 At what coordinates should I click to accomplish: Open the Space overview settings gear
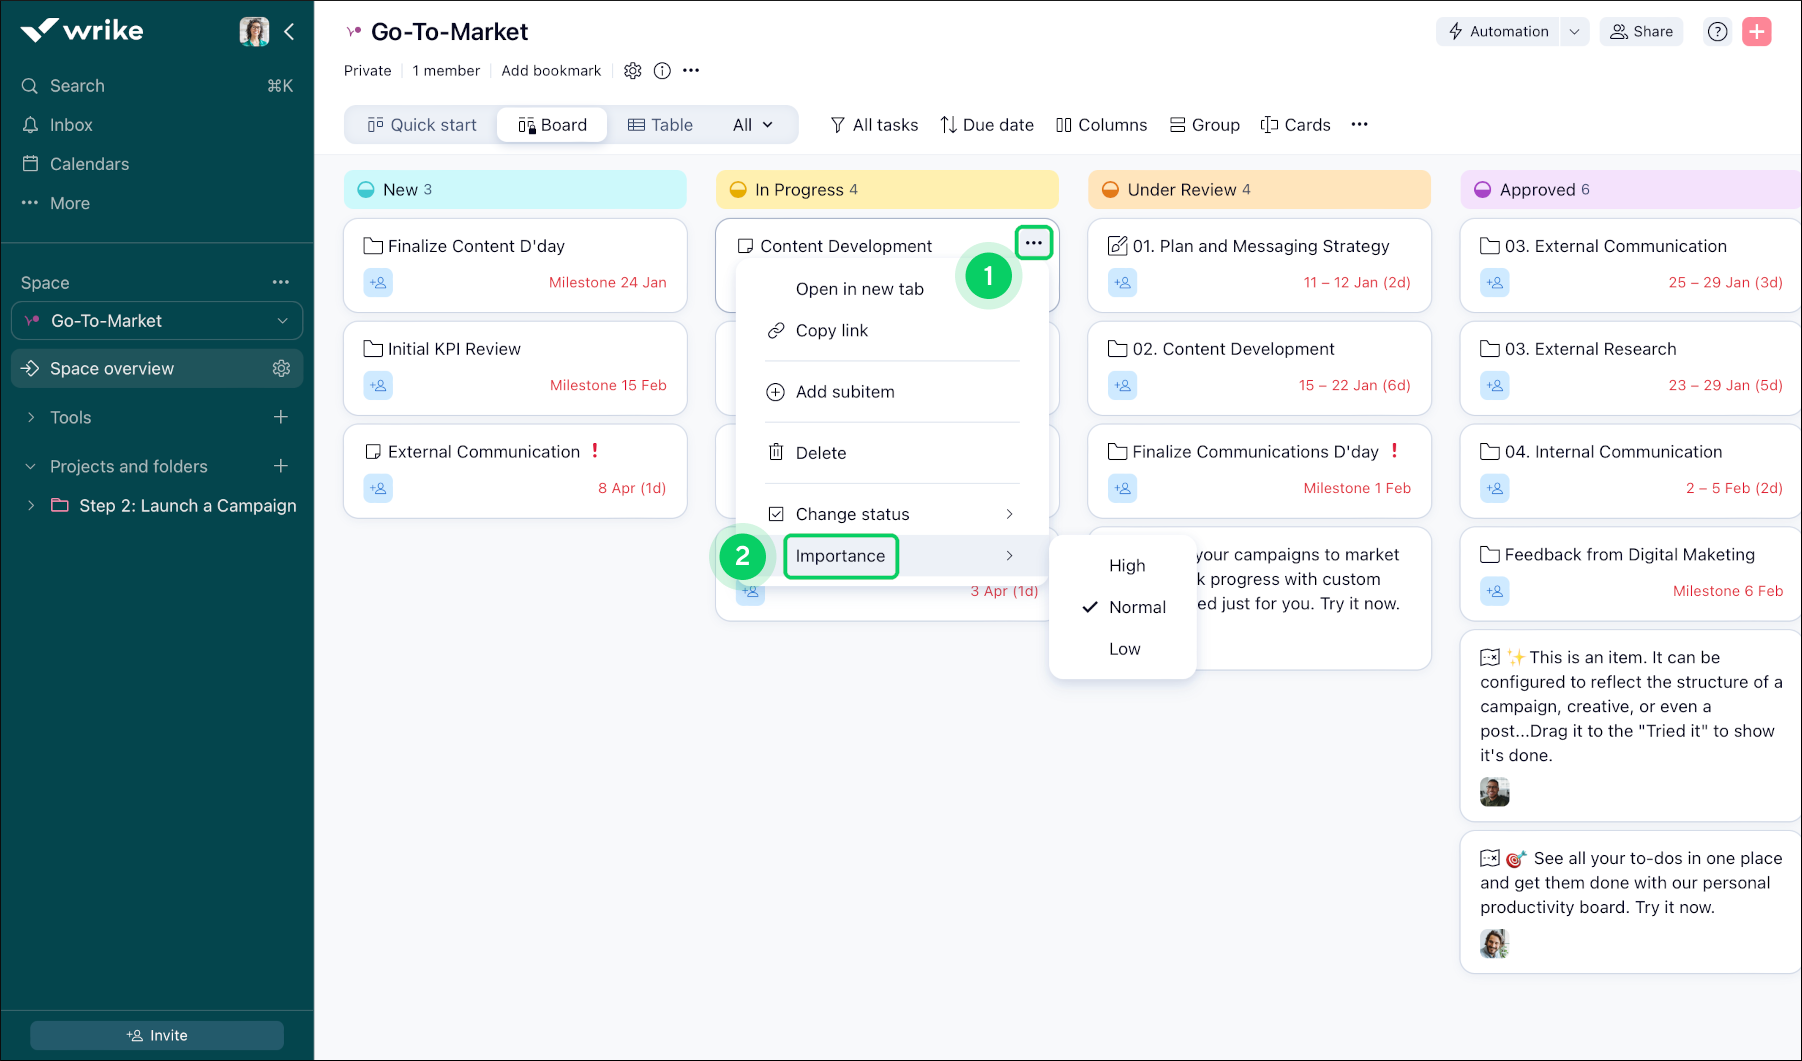tap(281, 368)
